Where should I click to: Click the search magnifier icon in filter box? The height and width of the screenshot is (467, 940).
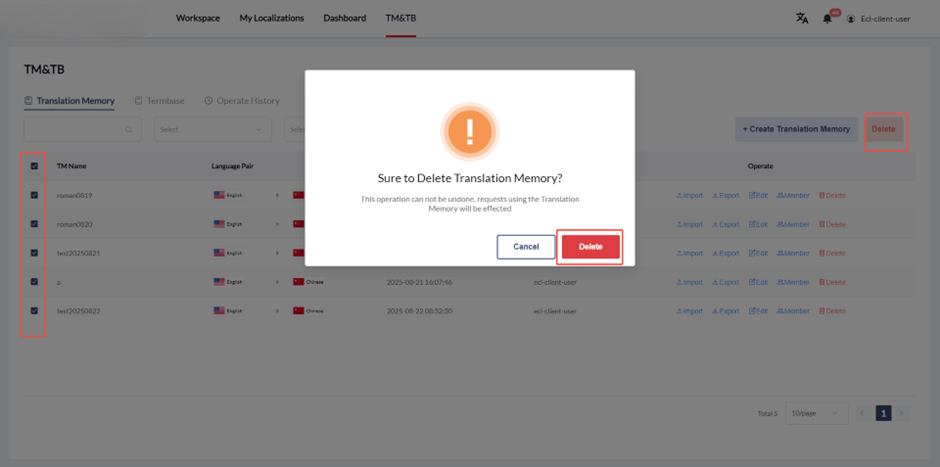(129, 129)
